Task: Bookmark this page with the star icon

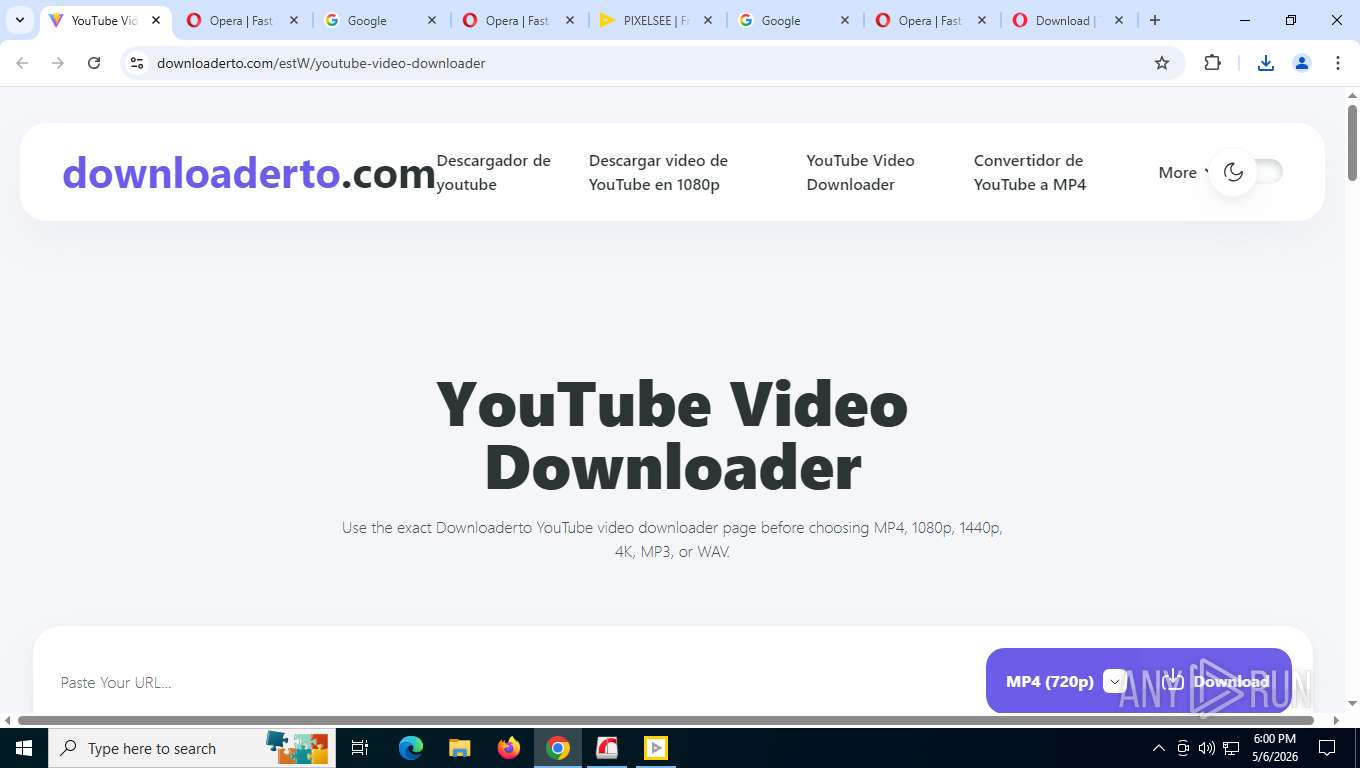Action: 1162,63
